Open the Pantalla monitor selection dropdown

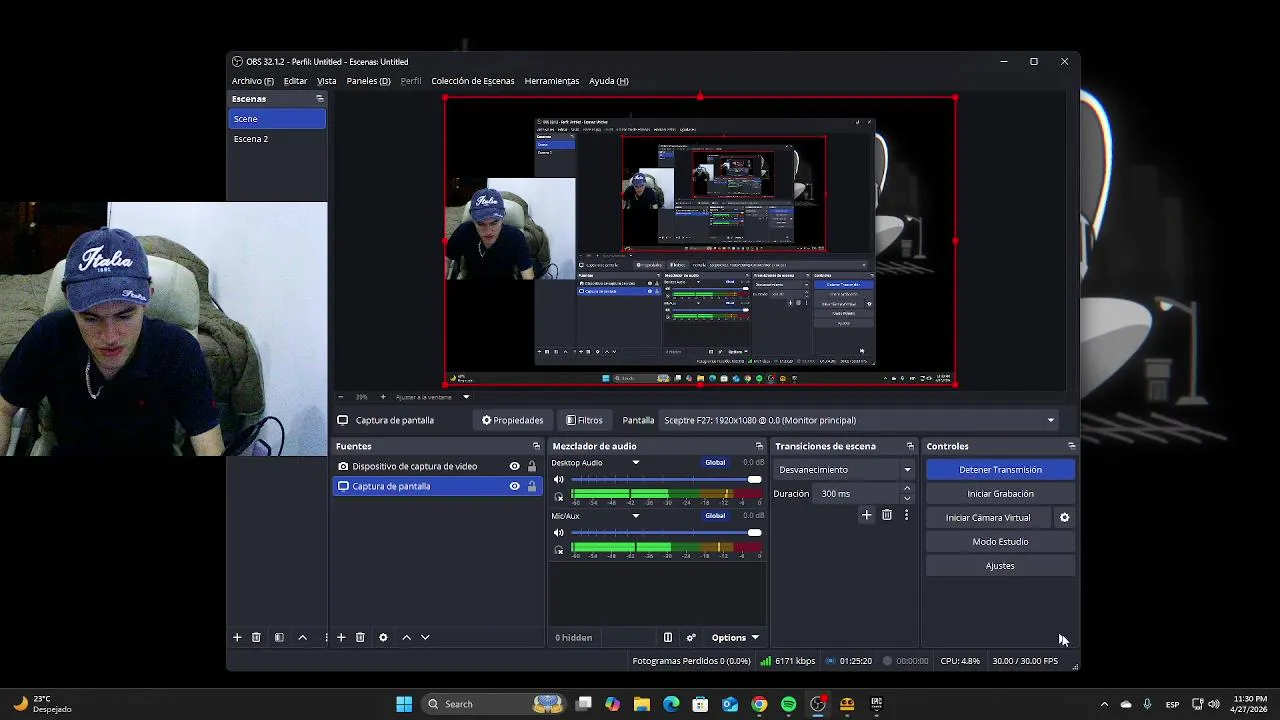tap(858, 420)
